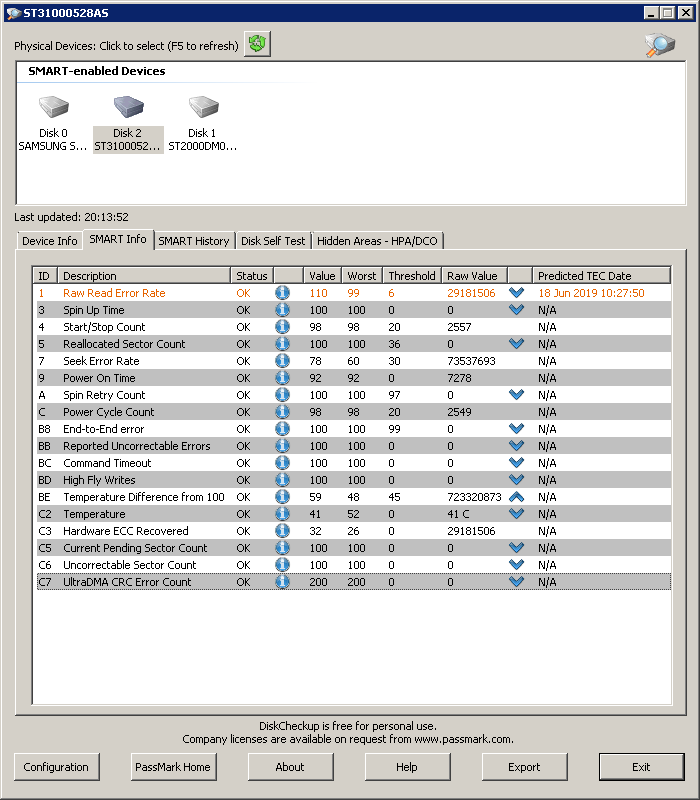
Task: Open info icon for Spin Up Time
Action: pos(282,310)
